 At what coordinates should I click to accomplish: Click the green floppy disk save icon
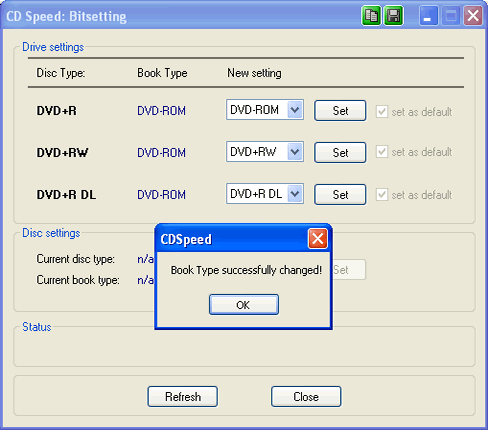click(393, 16)
